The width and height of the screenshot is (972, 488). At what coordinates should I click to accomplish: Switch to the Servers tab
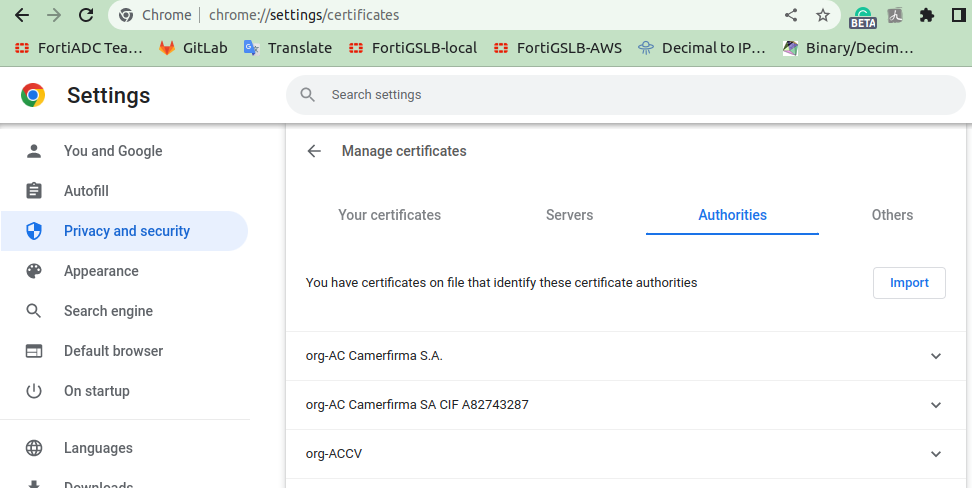click(x=569, y=215)
